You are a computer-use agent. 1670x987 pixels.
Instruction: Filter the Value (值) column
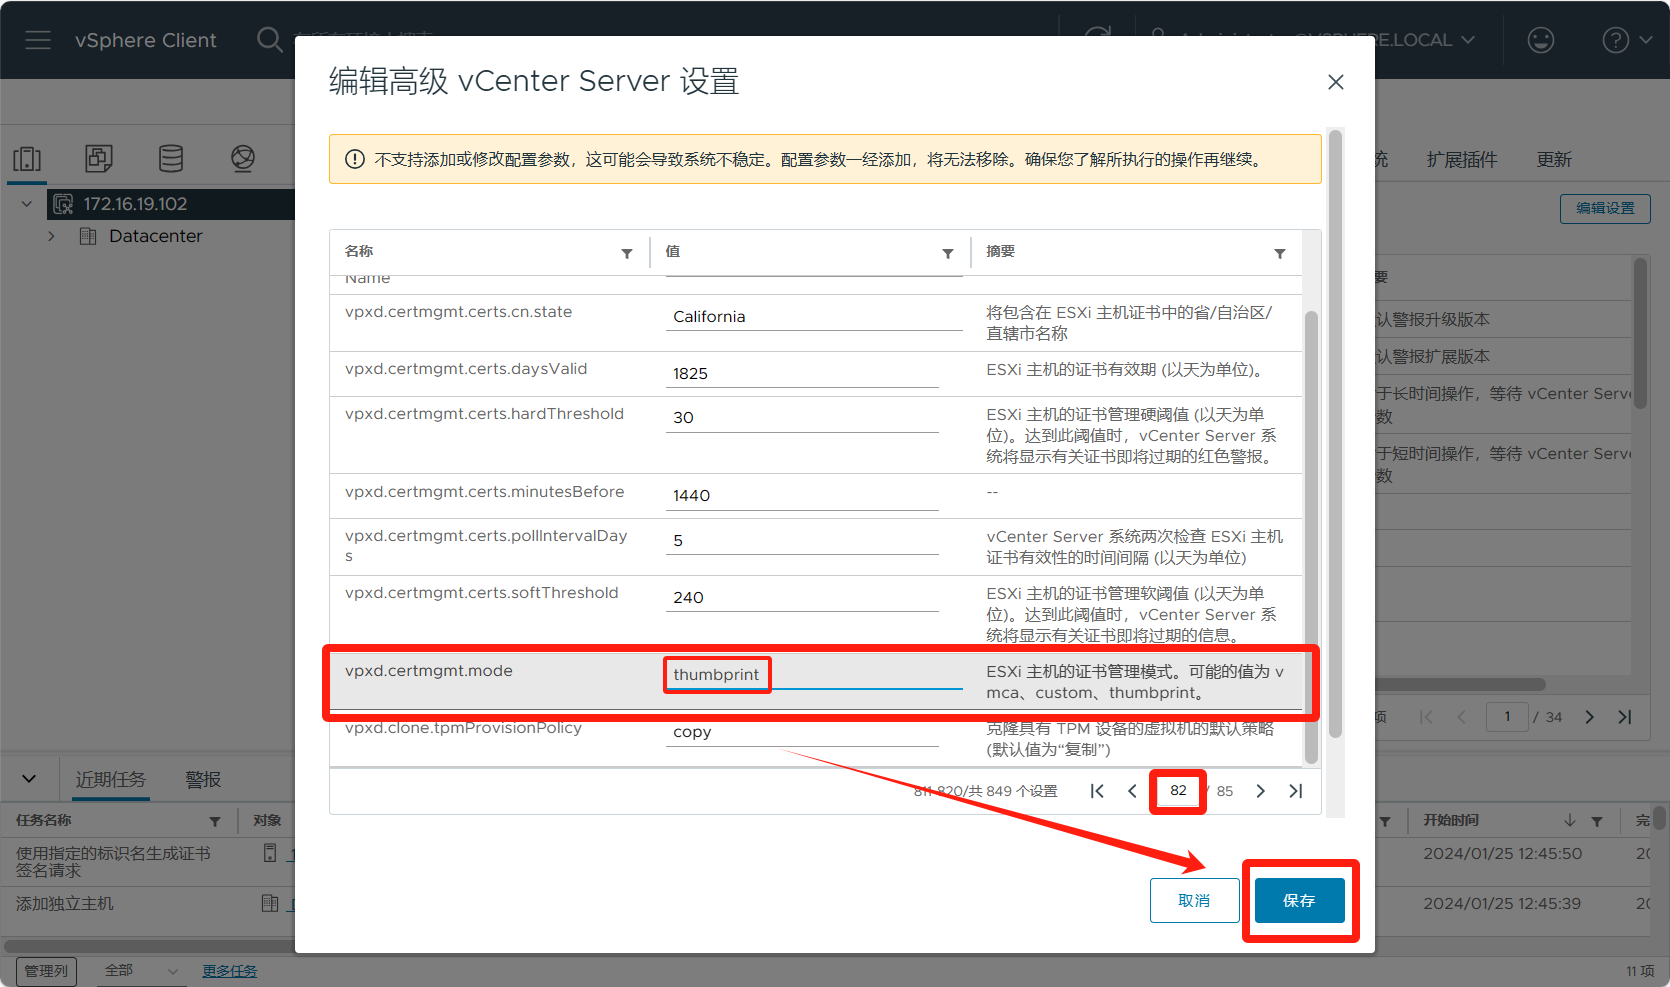tap(947, 254)
